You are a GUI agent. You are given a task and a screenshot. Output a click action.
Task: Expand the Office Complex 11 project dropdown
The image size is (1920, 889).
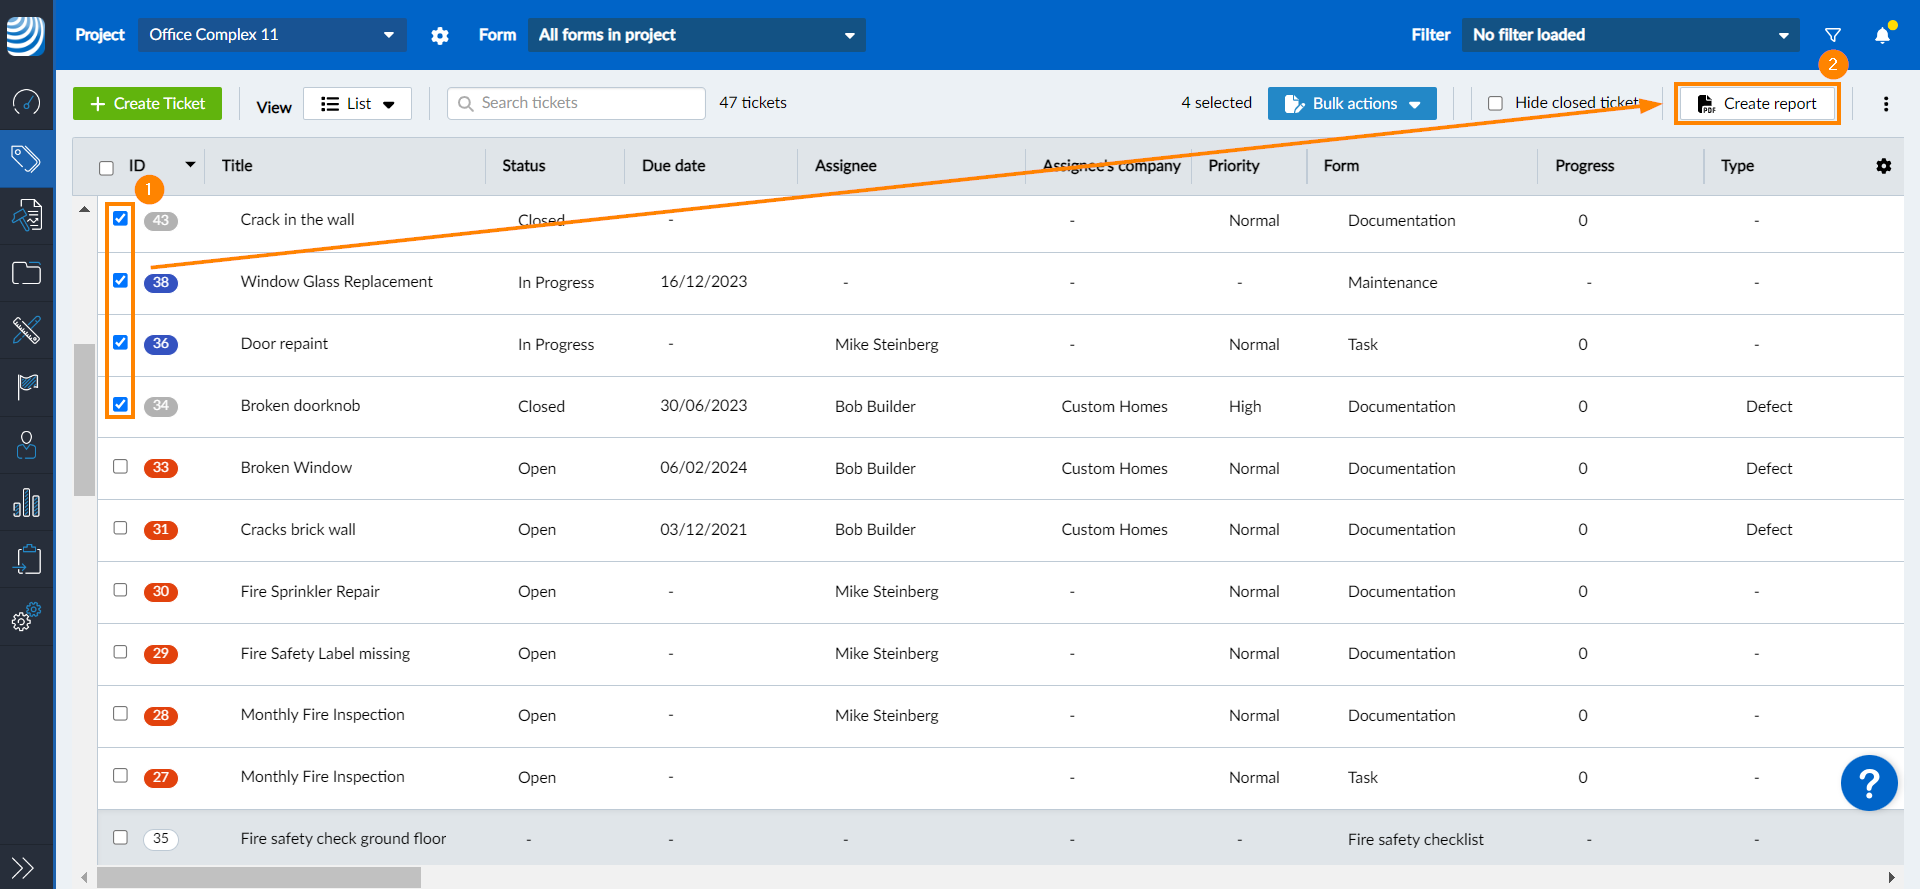tap(272, 35)
